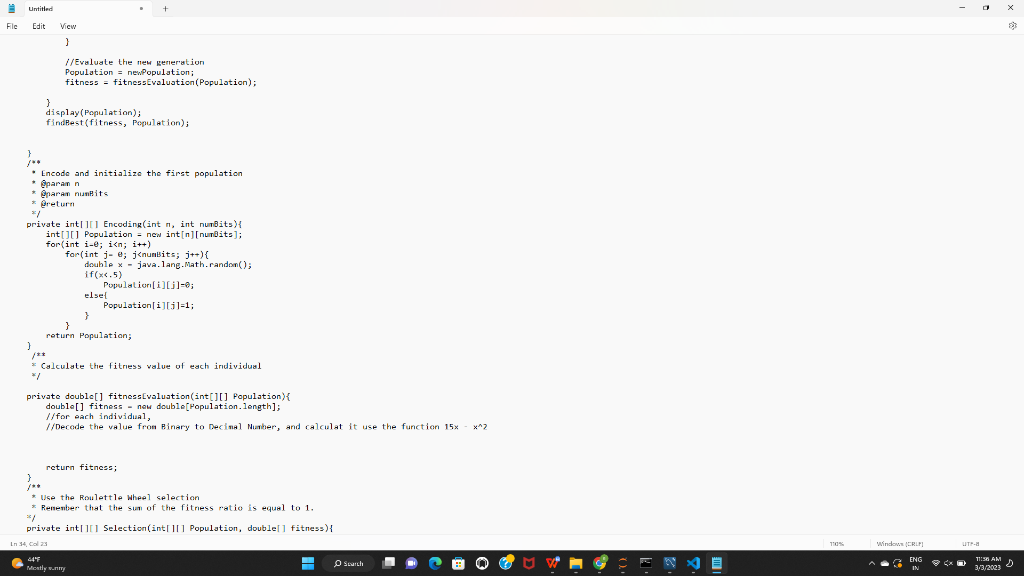Launch Google Chrome from the taskbar

click(x=598, y=563)
